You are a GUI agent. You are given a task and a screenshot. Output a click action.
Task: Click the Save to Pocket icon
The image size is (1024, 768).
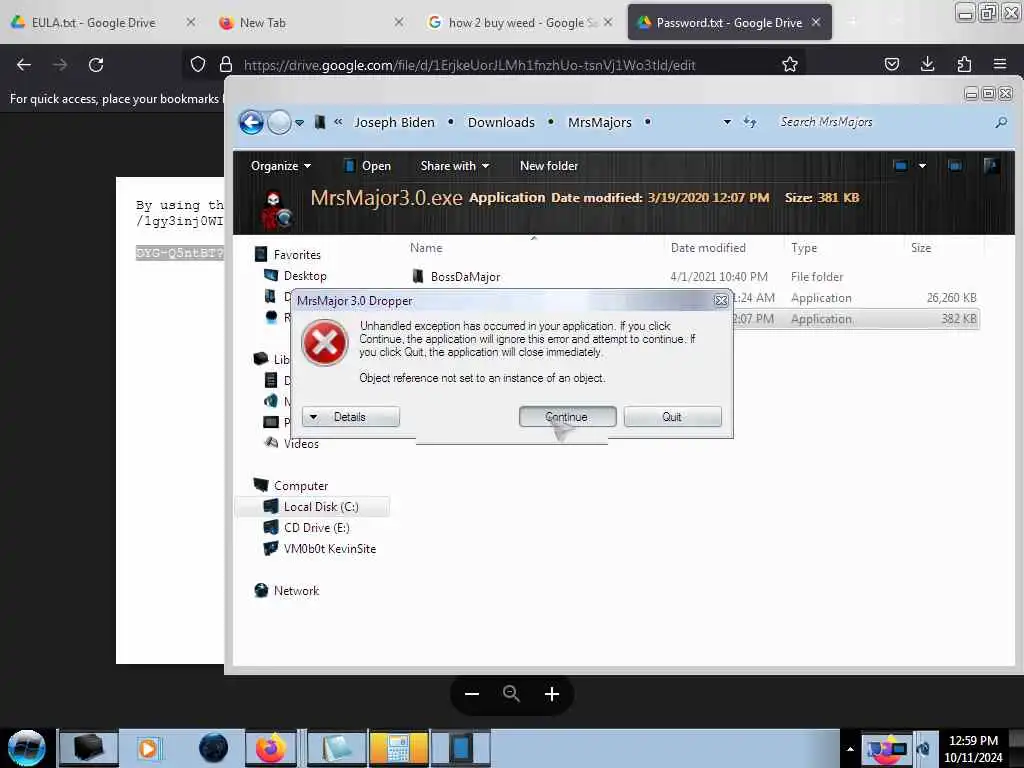(x=891, y=64)
